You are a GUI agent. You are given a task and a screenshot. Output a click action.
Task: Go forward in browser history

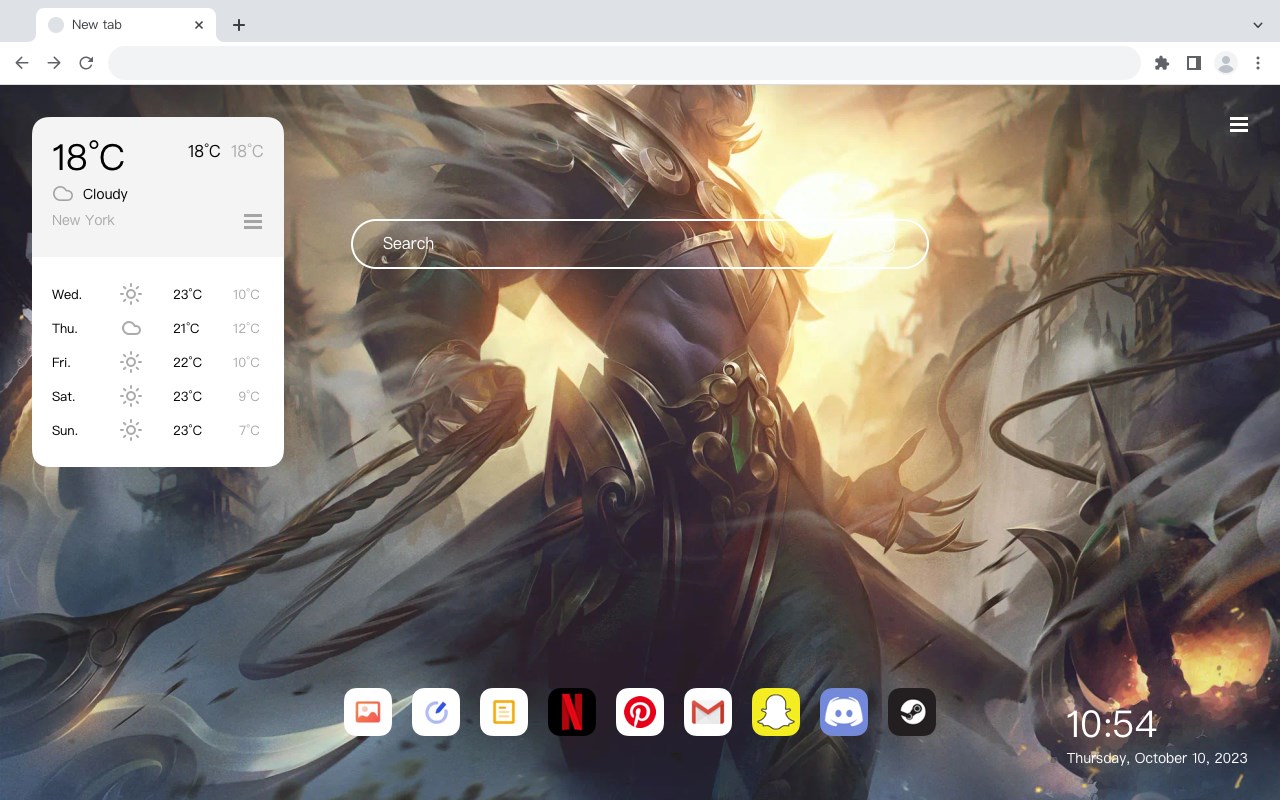(x=54, y=63)
